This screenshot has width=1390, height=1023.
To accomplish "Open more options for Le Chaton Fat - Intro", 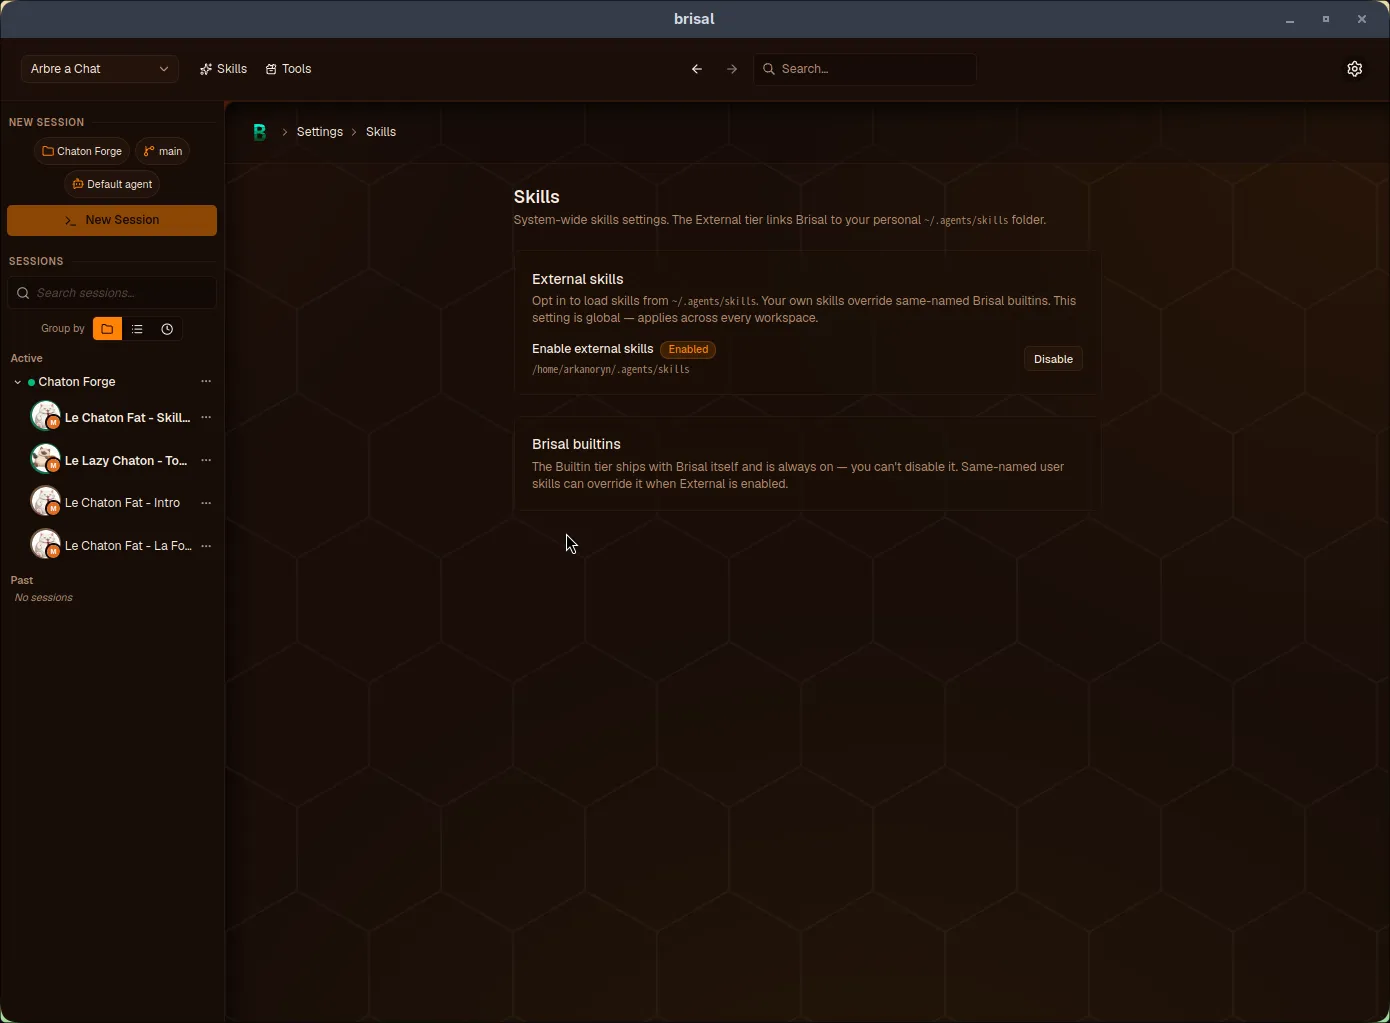I will tap(206, 503).
